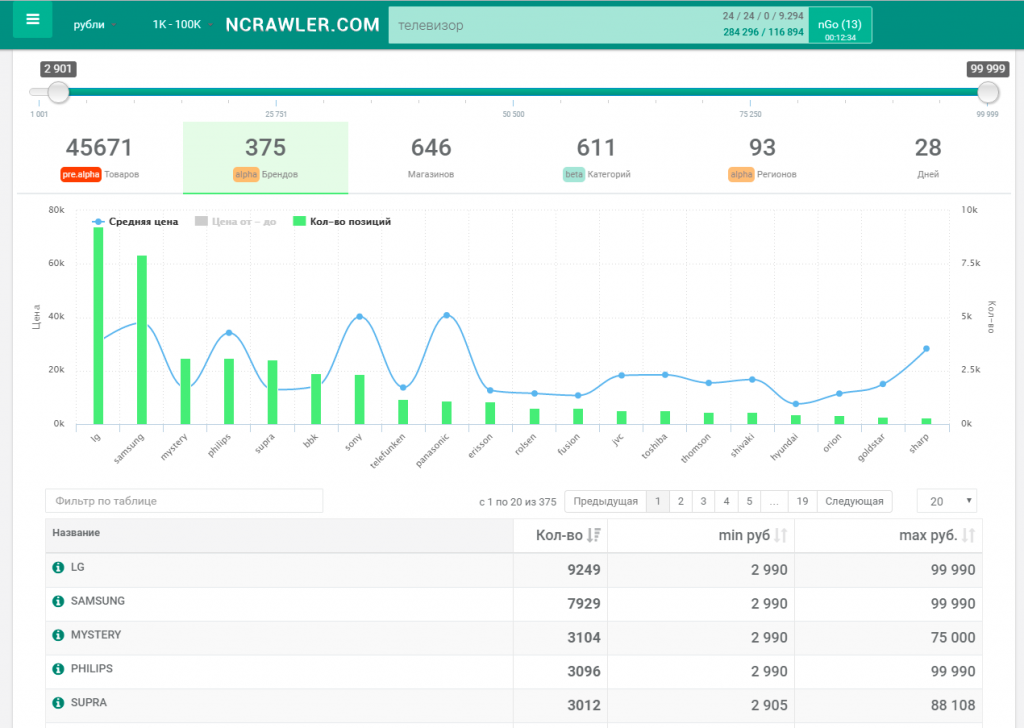
Task: Select the 93 Регионов tab
Action: point(762,157)
